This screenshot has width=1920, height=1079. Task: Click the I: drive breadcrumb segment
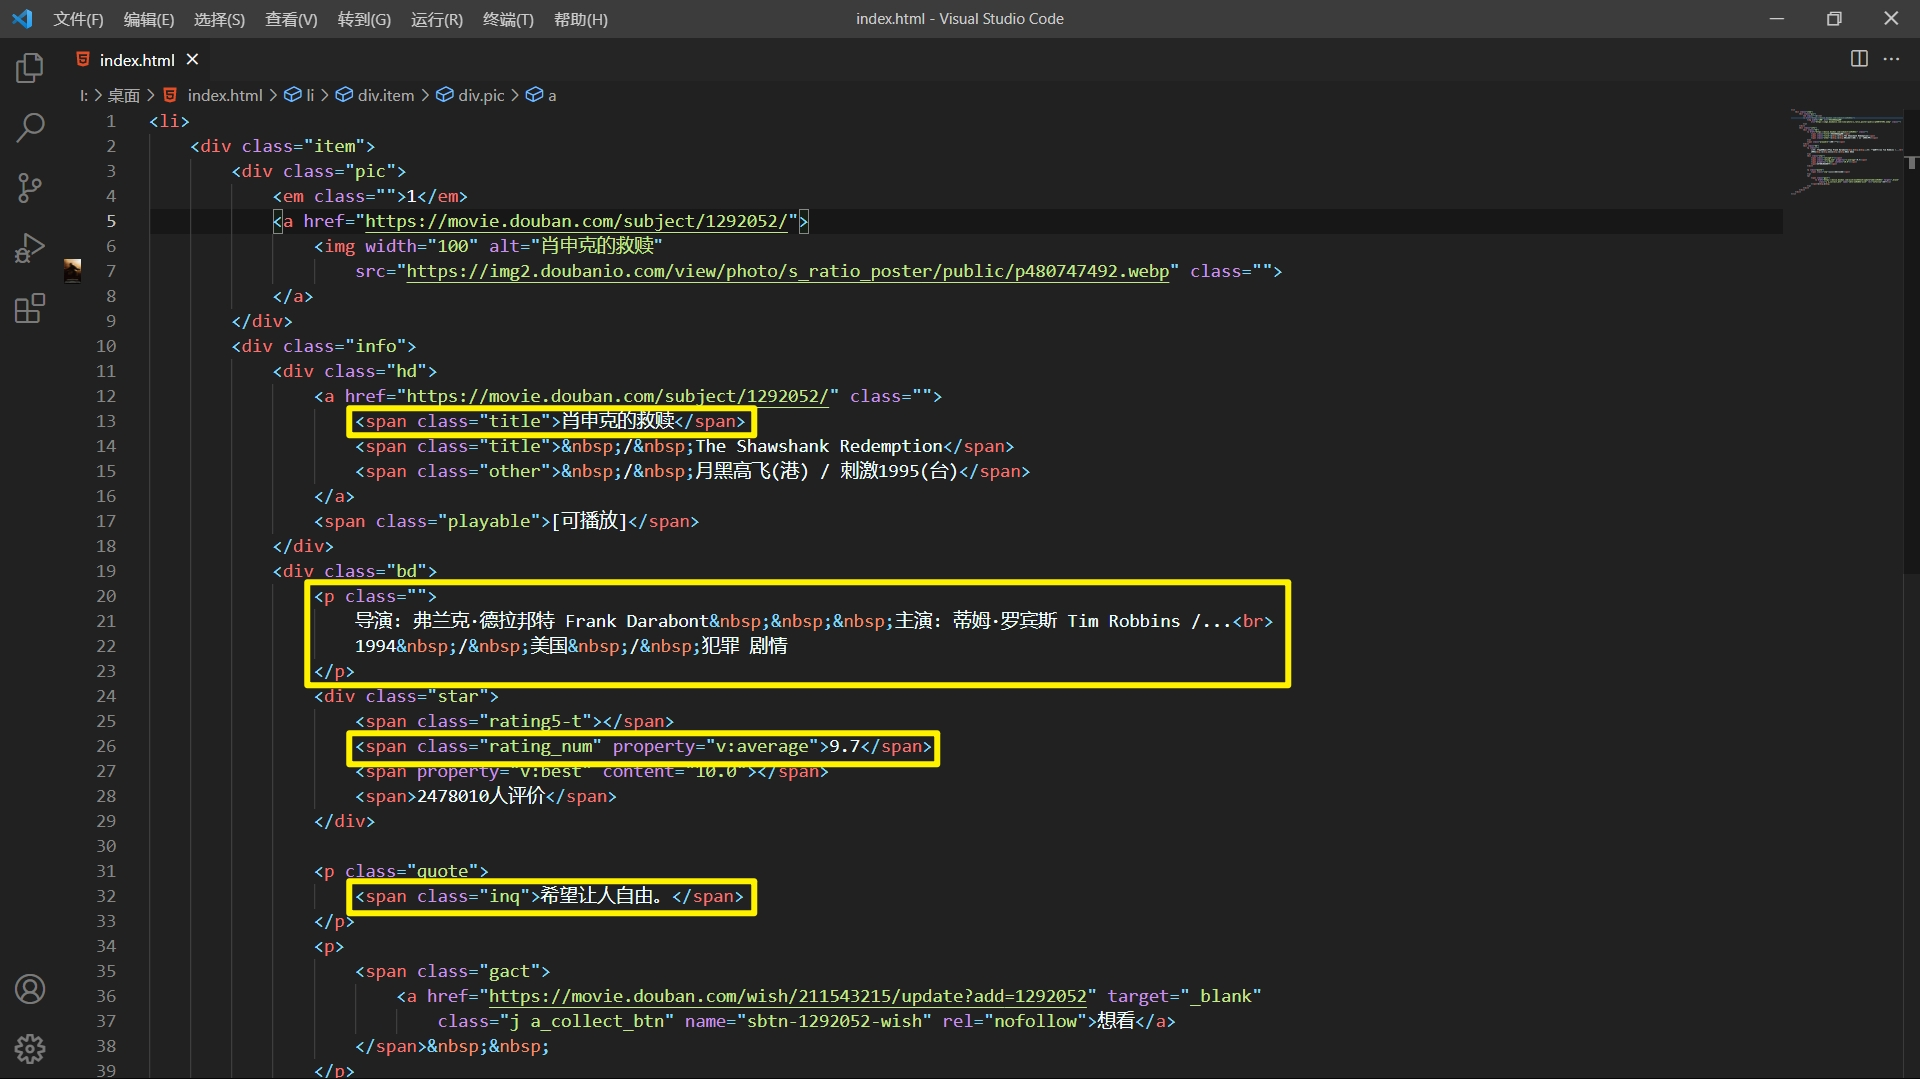pyautogui.click(x=84, y=95)
